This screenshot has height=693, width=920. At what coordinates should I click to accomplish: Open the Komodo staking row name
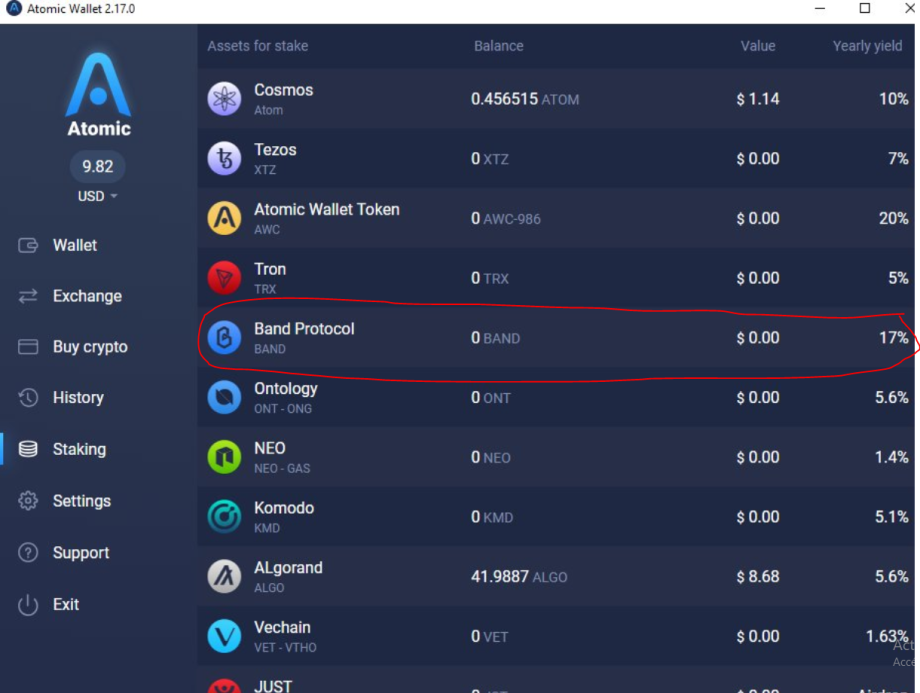coord(284,508)
